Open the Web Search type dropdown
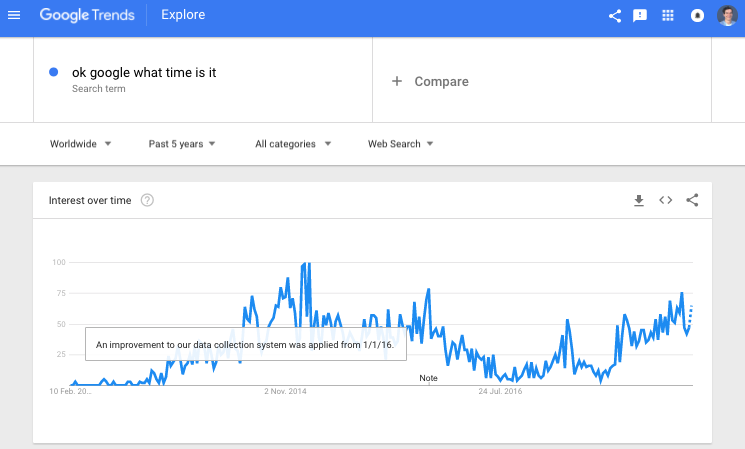745x449 pixels. 401,144
